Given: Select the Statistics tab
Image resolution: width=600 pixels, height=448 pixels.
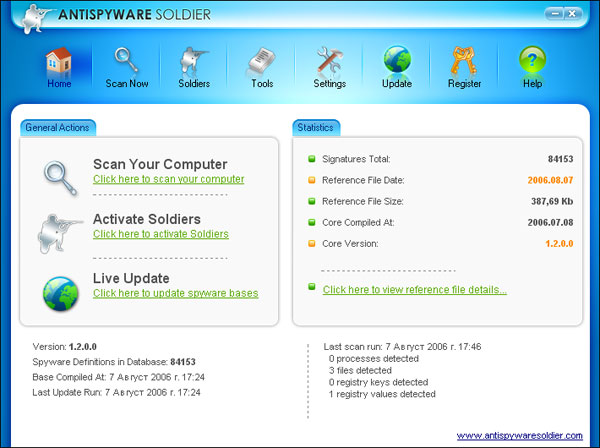Looking at the screenshot, I should click(x=316, y=127).
